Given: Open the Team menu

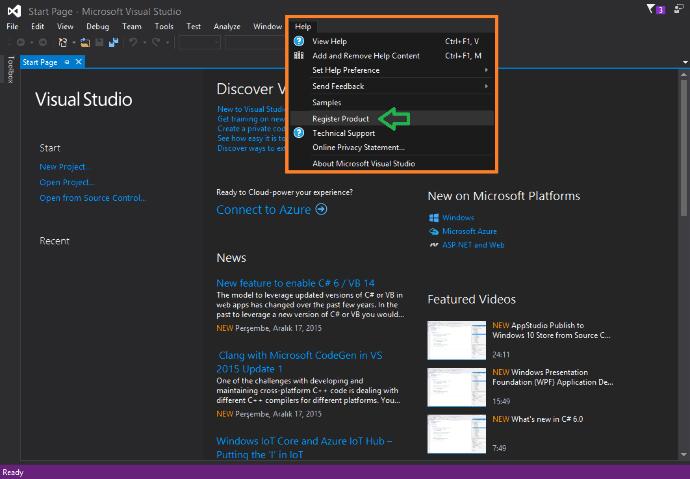Looking at the screenshot, I should tap(132, 26).
